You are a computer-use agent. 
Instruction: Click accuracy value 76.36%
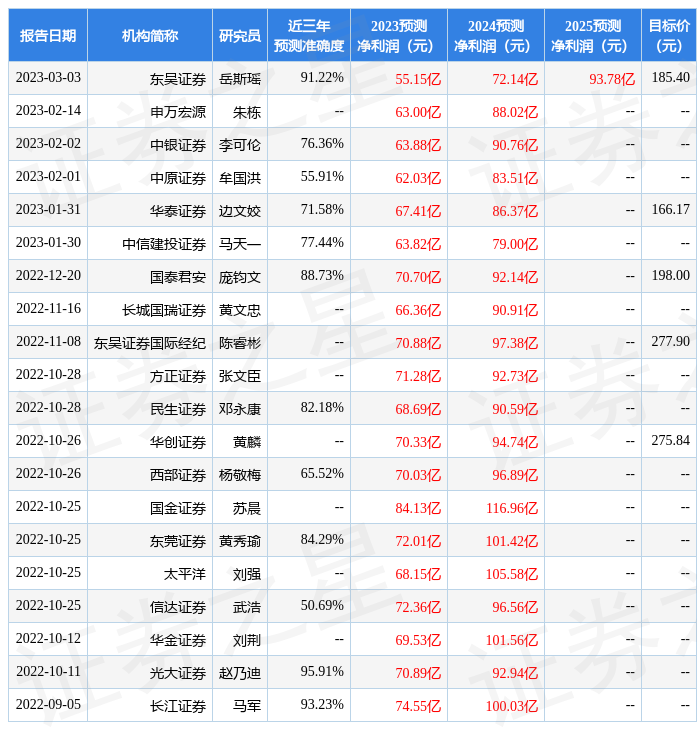322,143
